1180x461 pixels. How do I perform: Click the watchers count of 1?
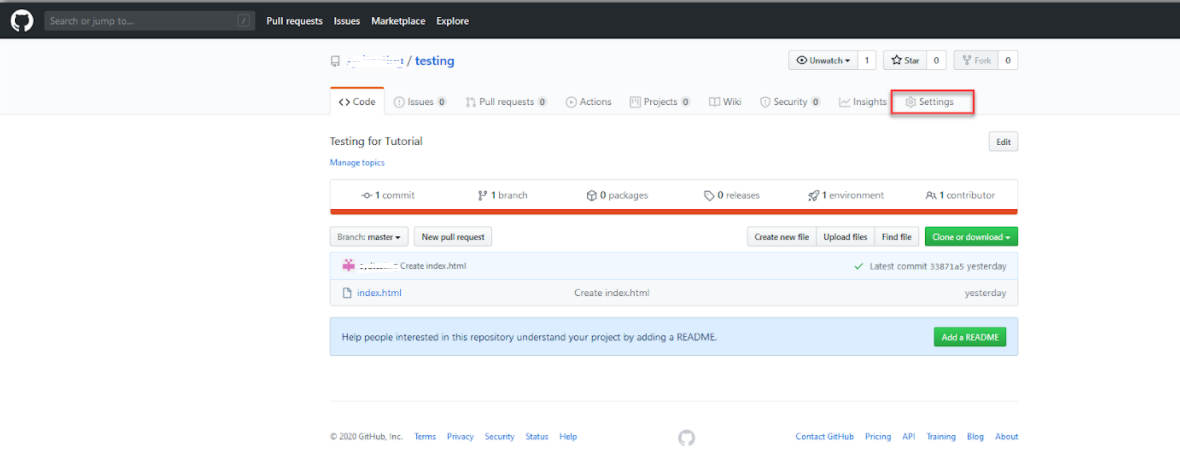coord(866,60)
